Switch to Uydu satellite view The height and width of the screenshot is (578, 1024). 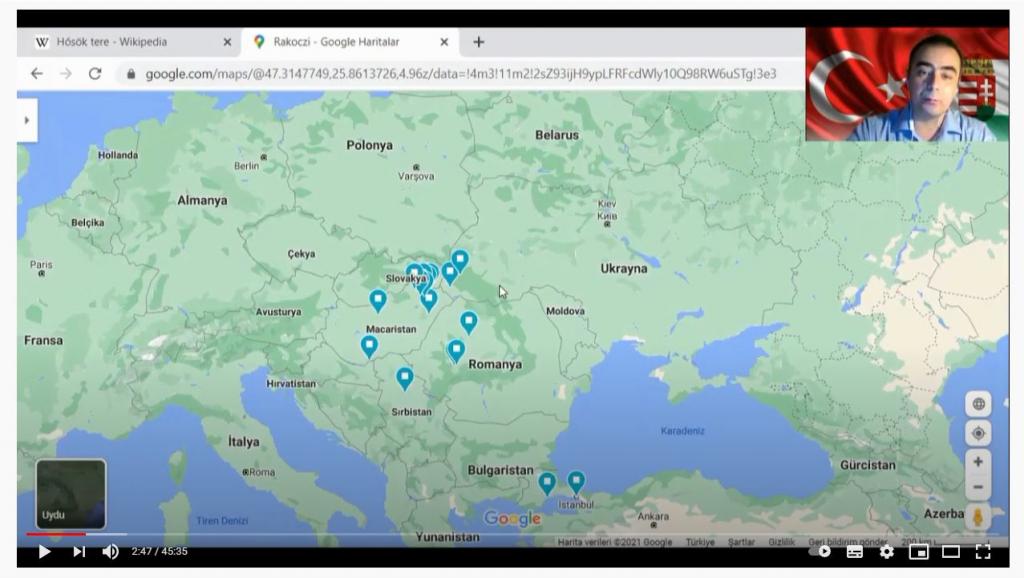click(x=71, y=494)
